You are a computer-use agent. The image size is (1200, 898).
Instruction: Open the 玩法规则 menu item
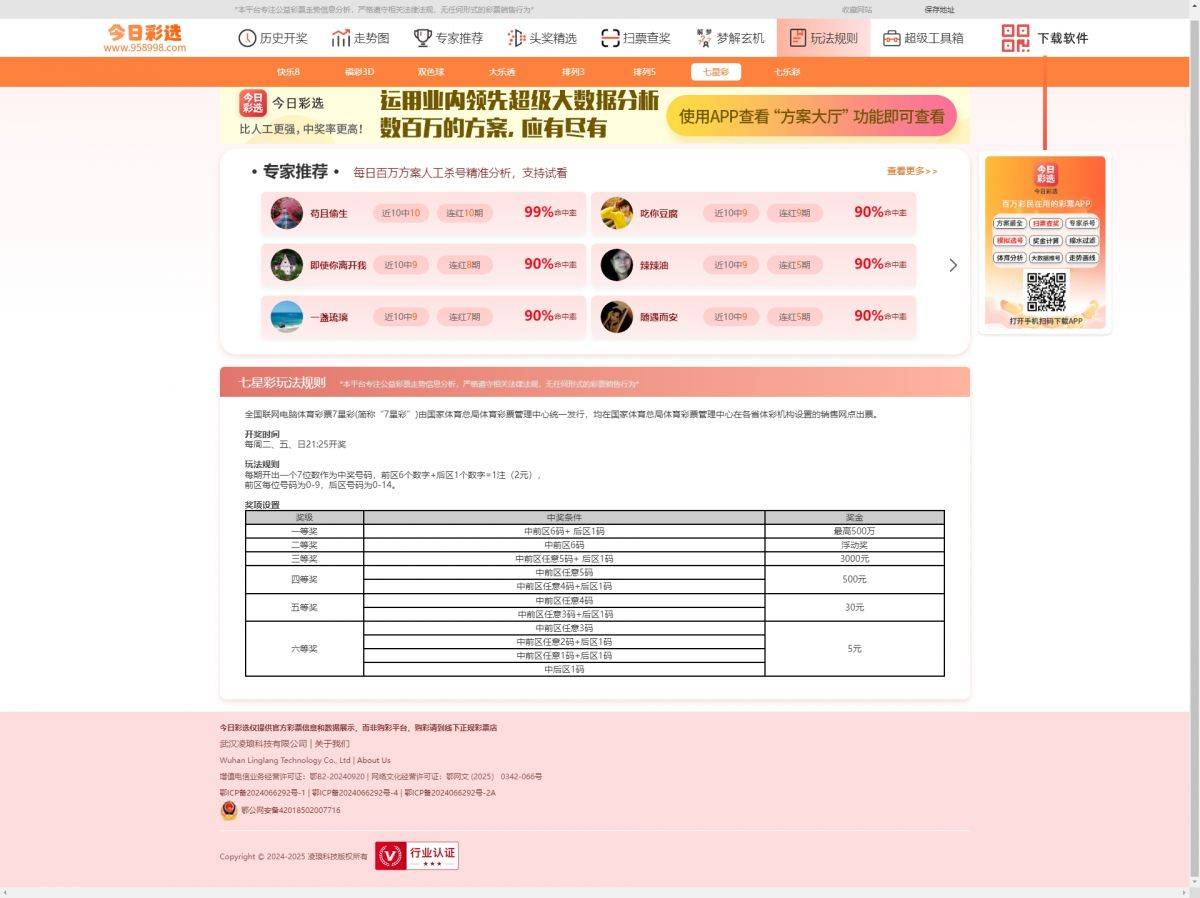click(823, 38)
